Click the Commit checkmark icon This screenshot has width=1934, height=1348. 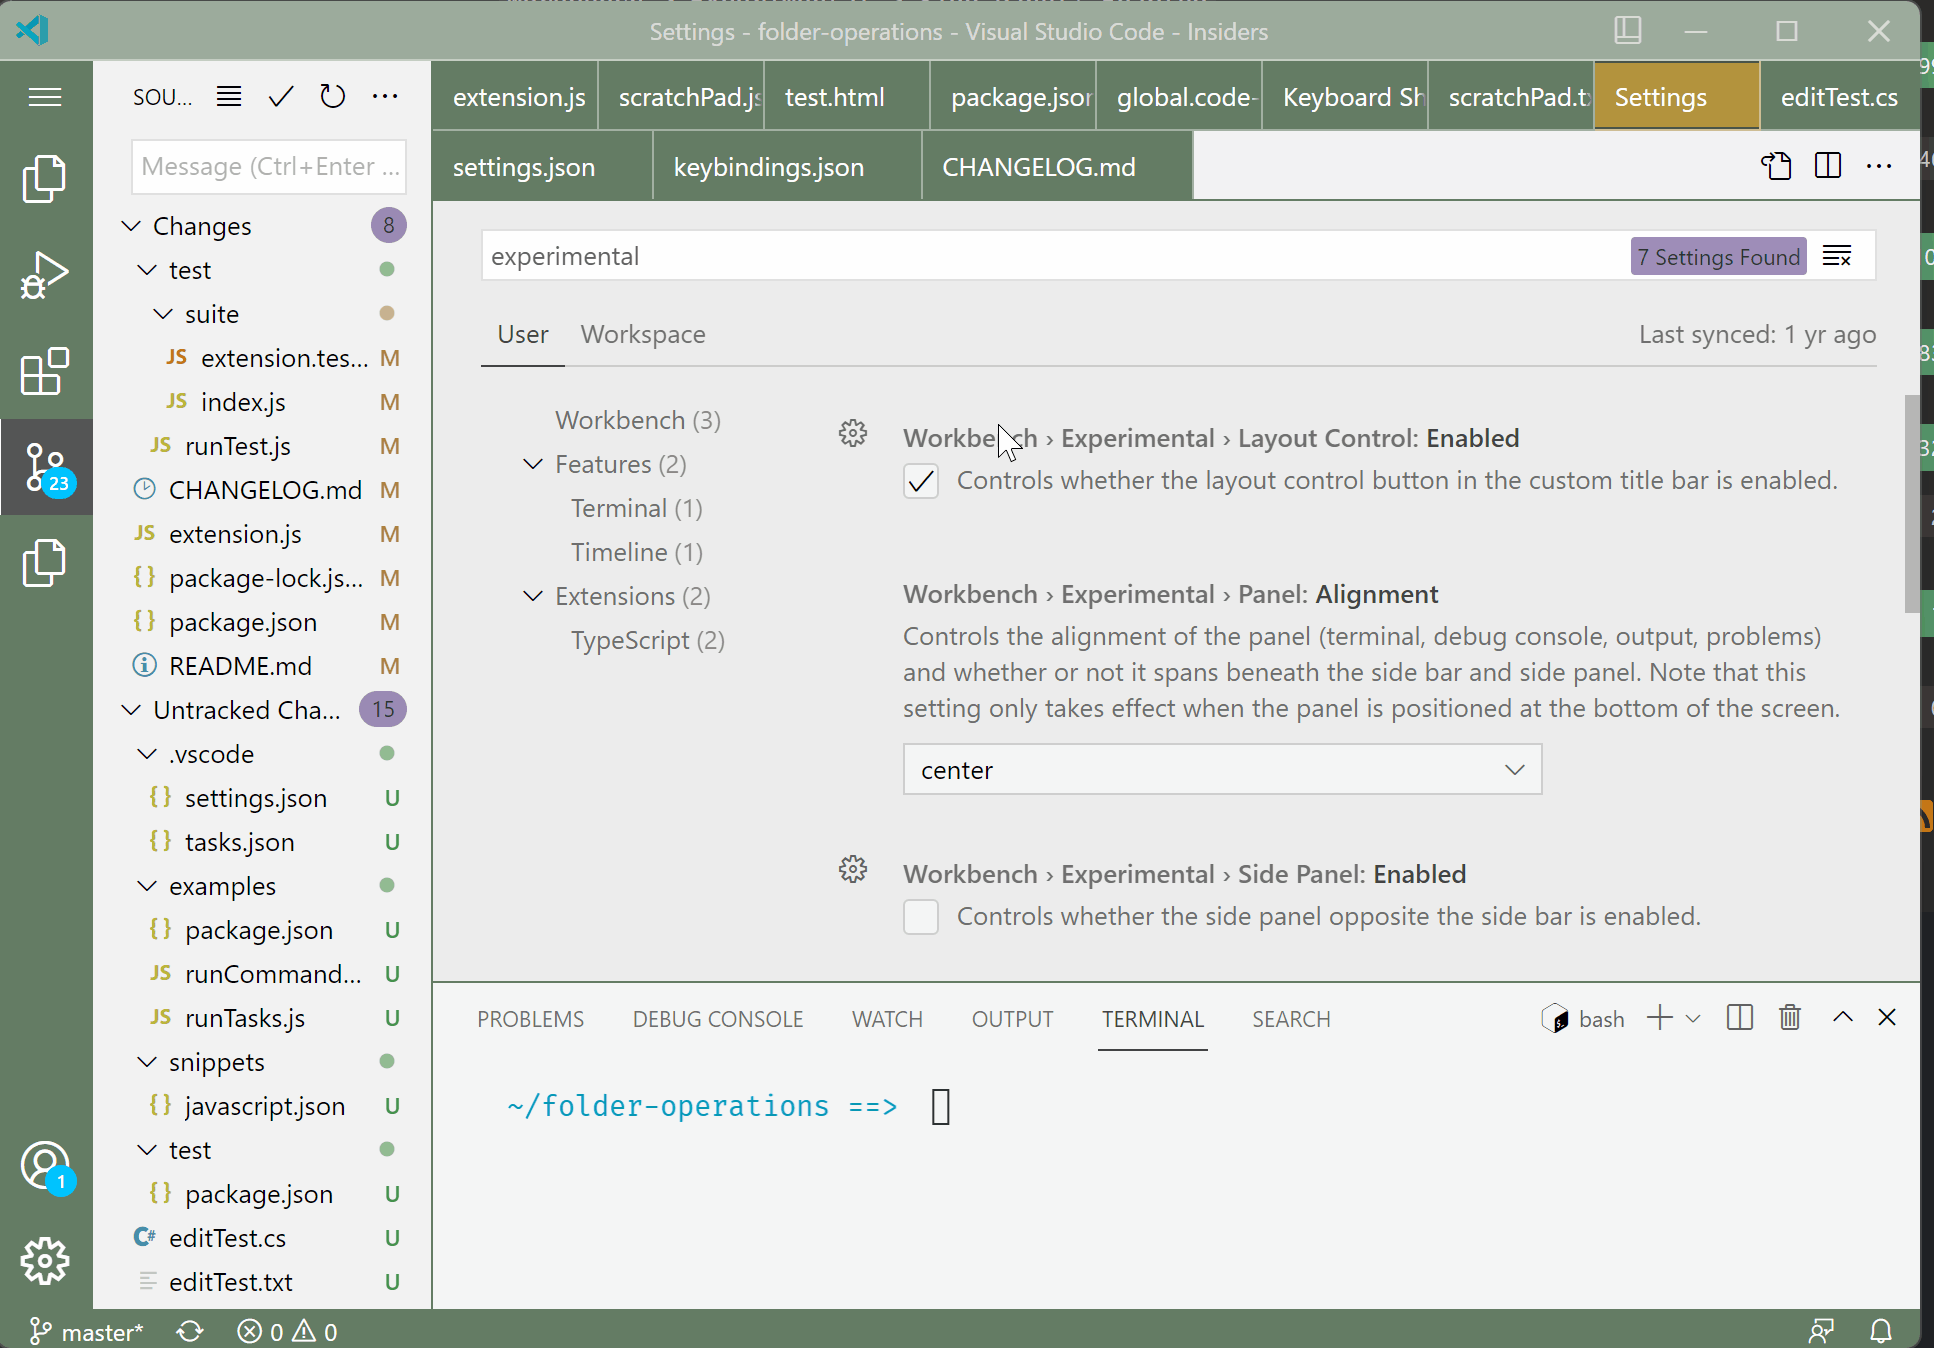(281, 96)
